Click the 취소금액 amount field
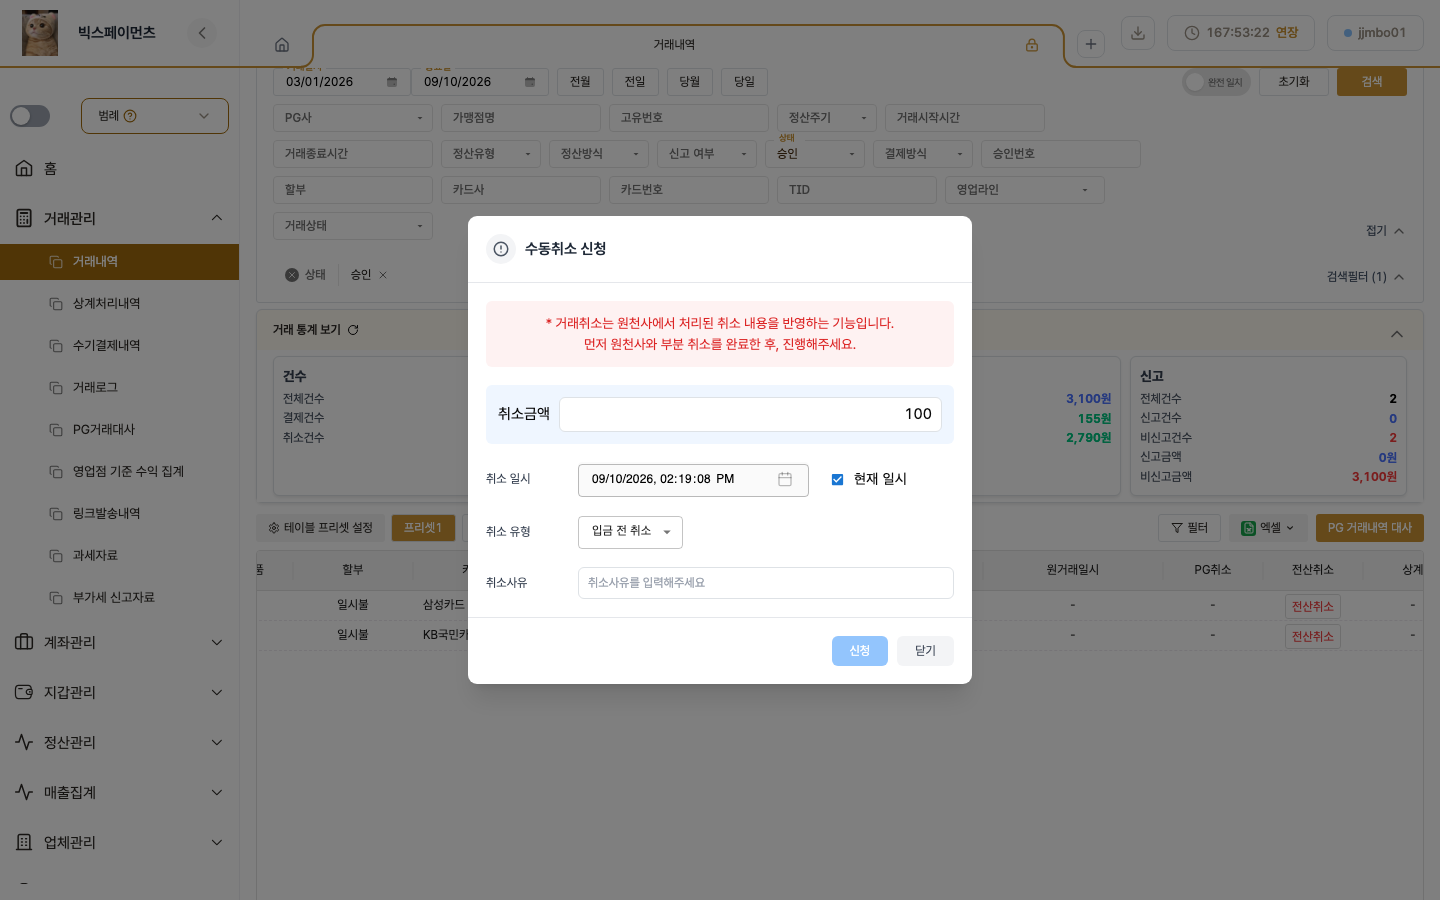Image resolution: width=1440 pixels, height=900 pixels. point(750,414)
